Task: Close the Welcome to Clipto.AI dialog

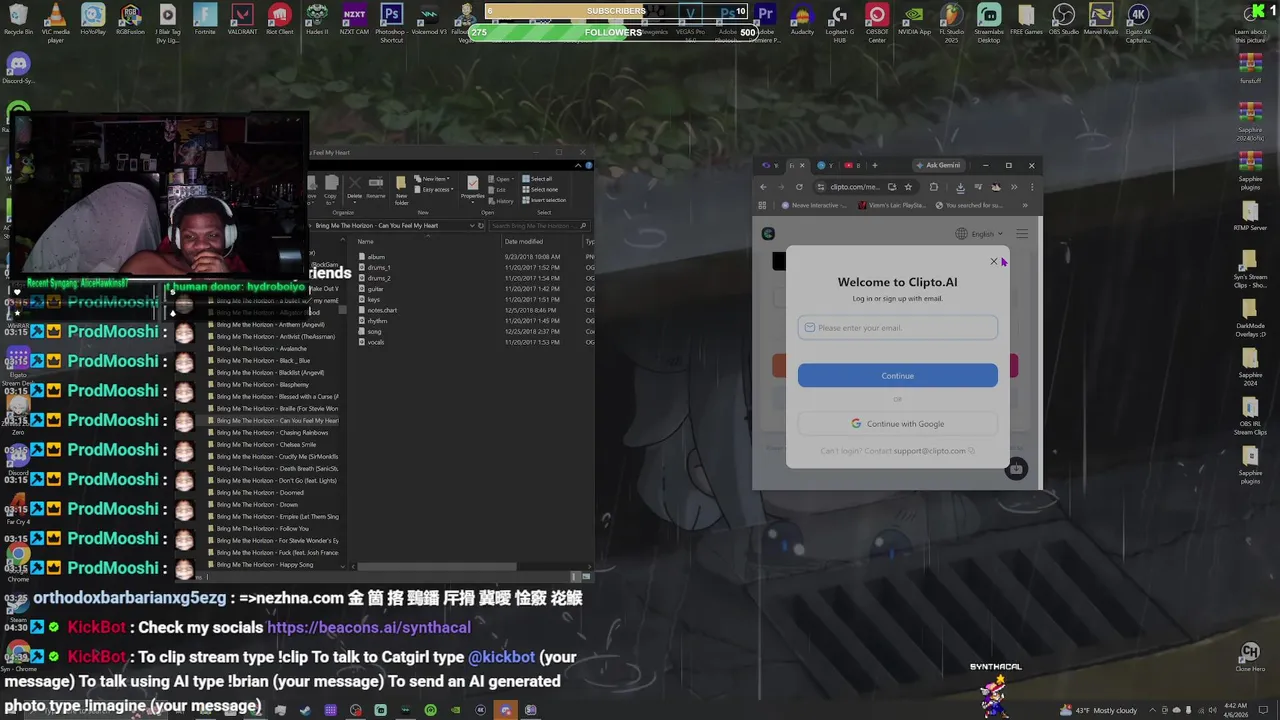Action: click(x=994, y=261)
